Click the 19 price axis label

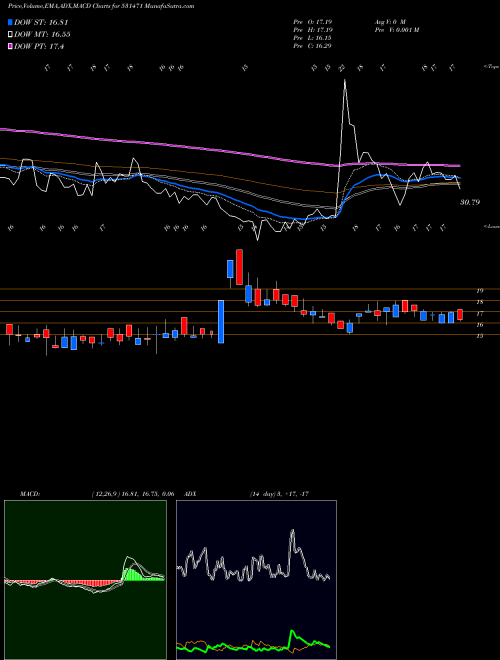[x=479, y=290]
